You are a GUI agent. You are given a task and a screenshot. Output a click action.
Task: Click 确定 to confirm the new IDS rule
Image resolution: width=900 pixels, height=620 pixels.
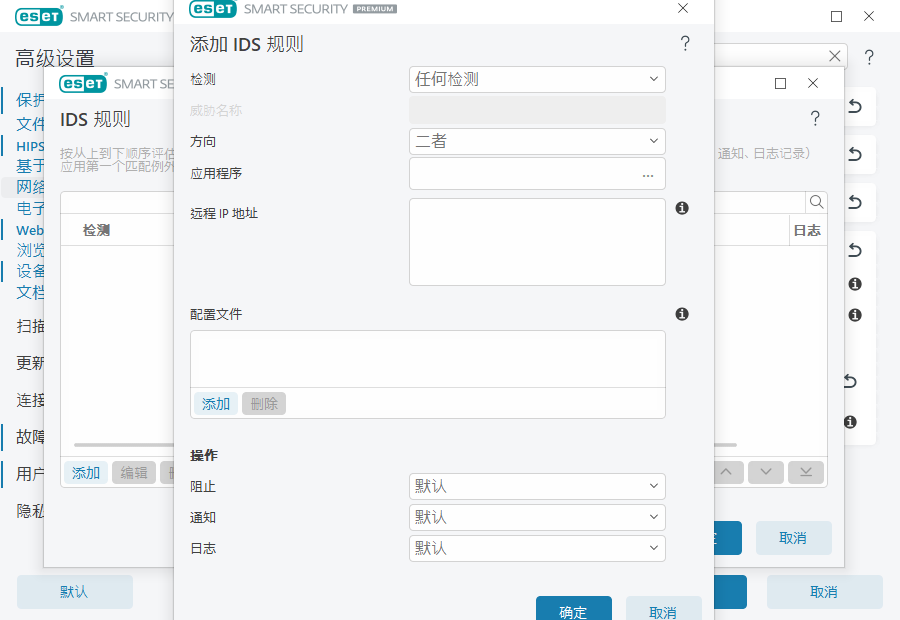[x=573, y=611]
